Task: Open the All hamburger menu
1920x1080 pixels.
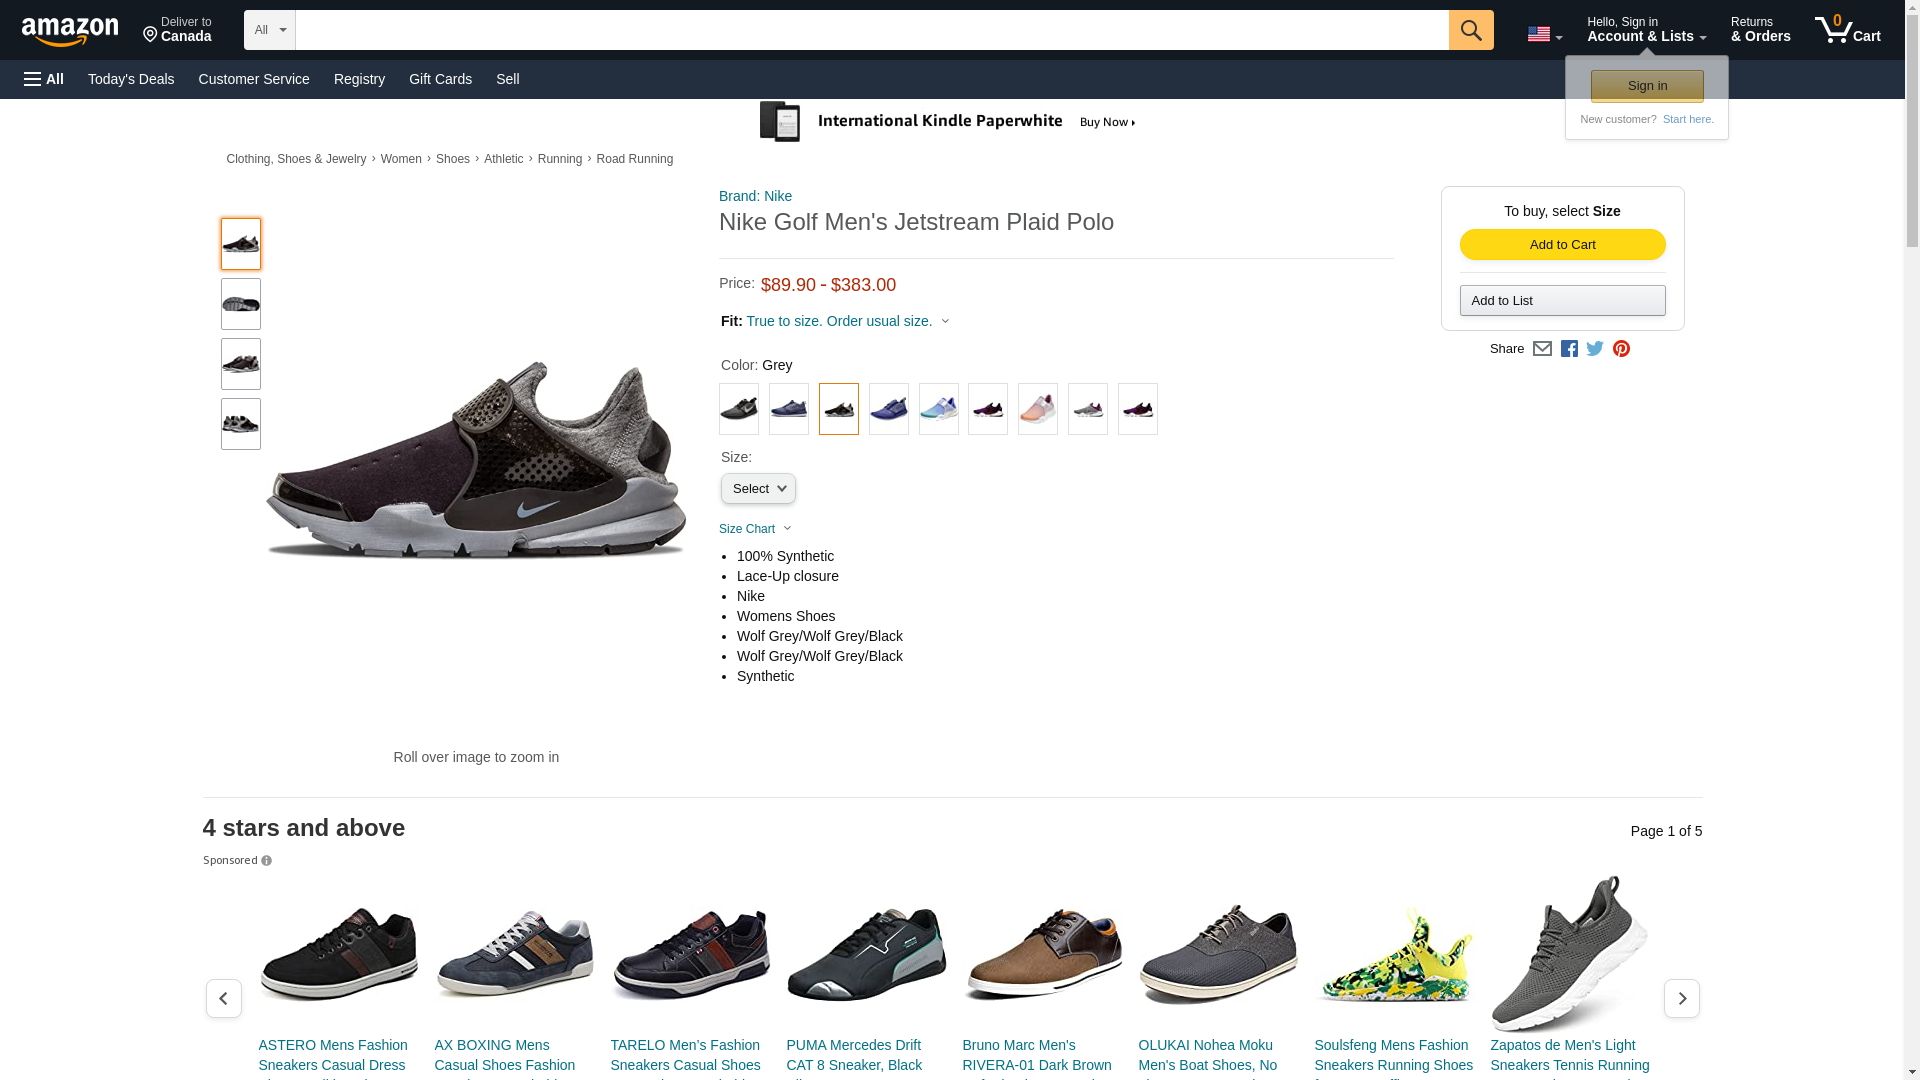Action: [x=44, y=79]
